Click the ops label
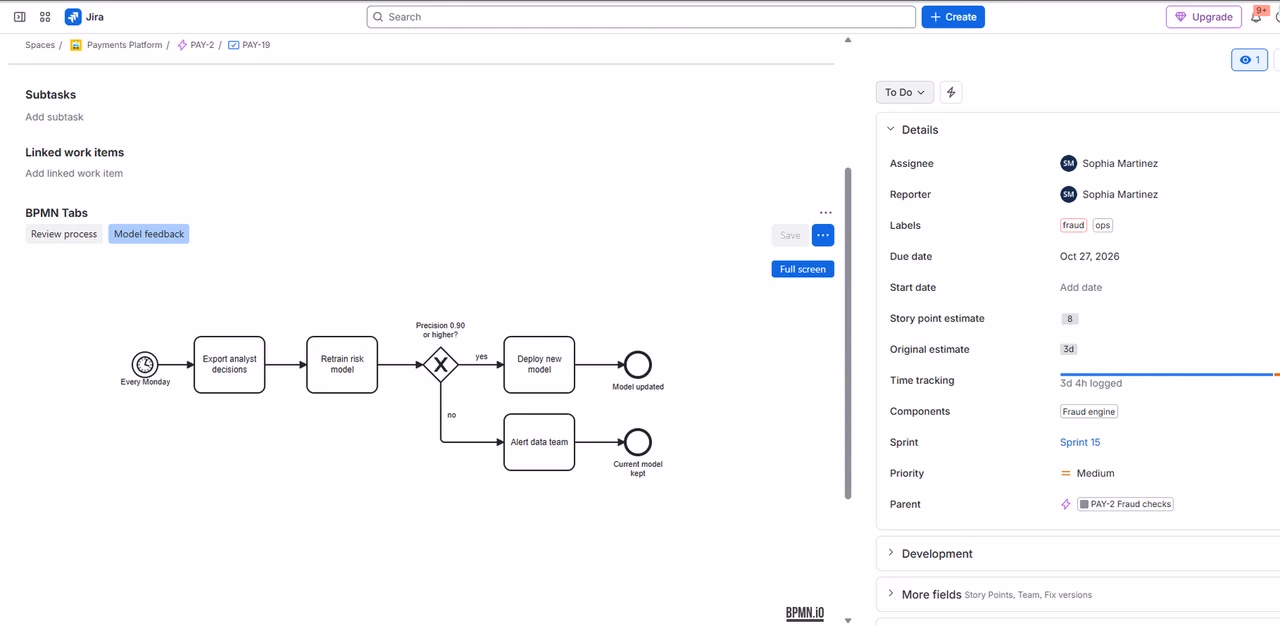Image resolution: width=1280 pixels, height=626 pixels. pos(1102,225)
